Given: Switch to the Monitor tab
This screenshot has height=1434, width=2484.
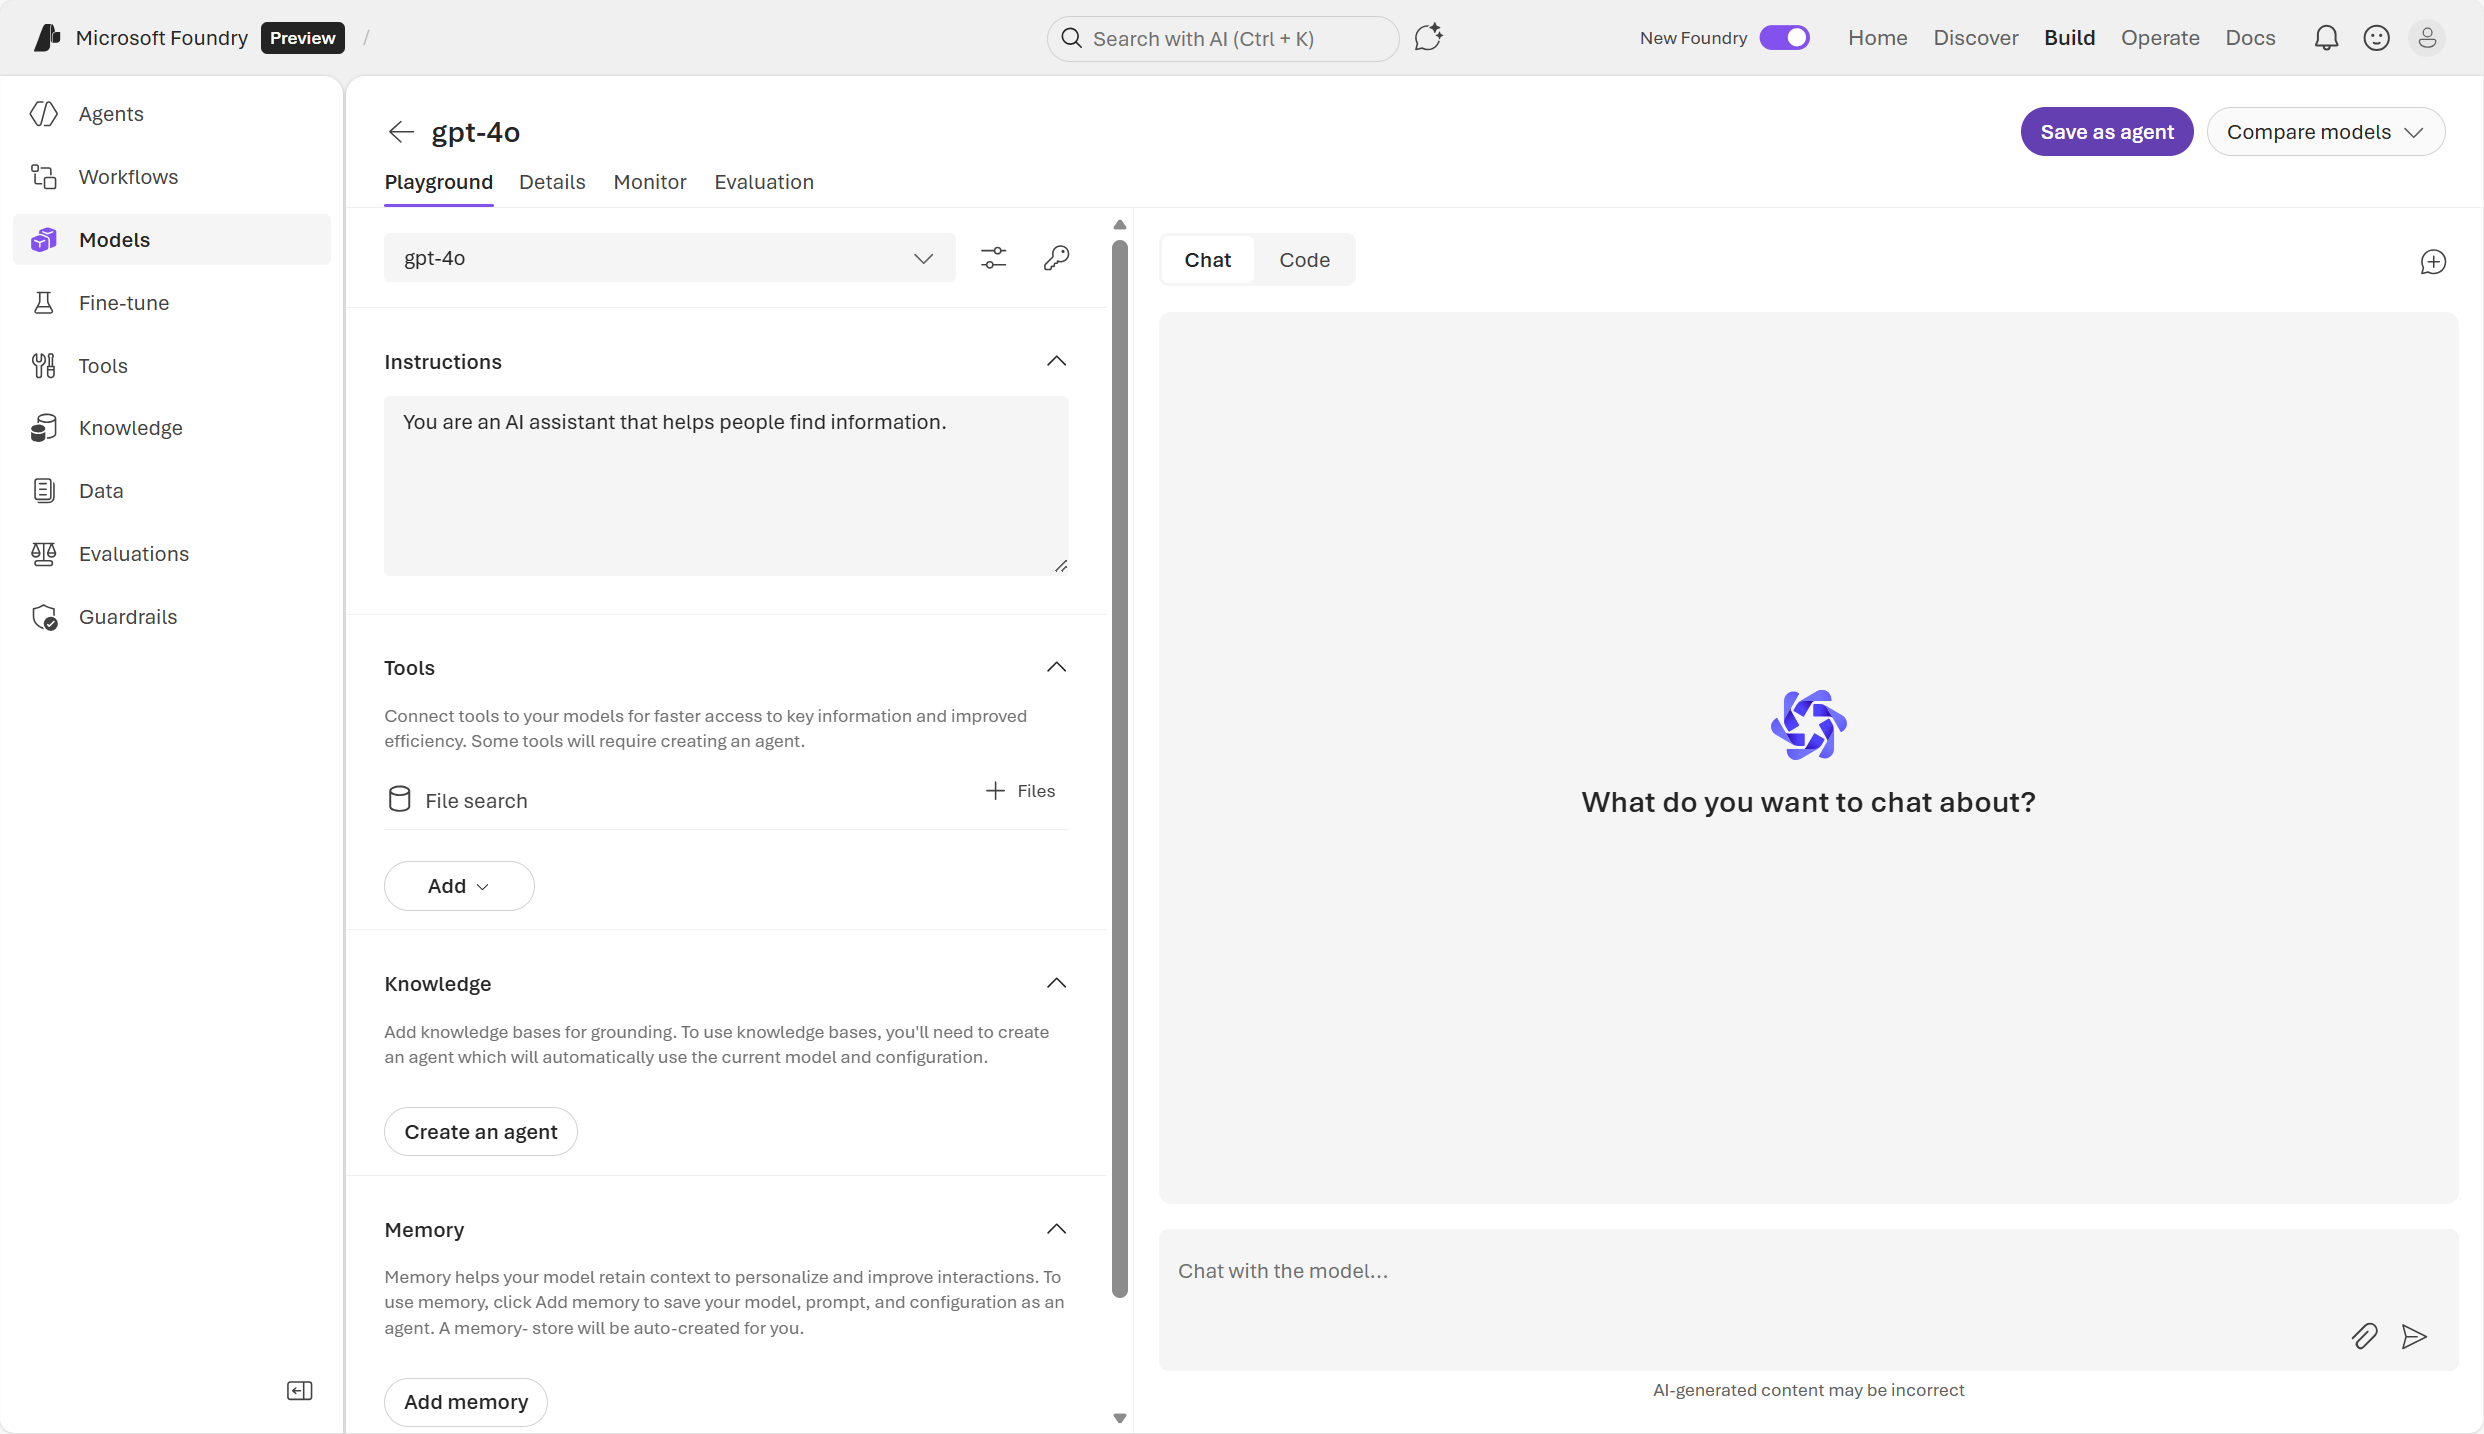Looking at the screenshot, I should [649, 182].
